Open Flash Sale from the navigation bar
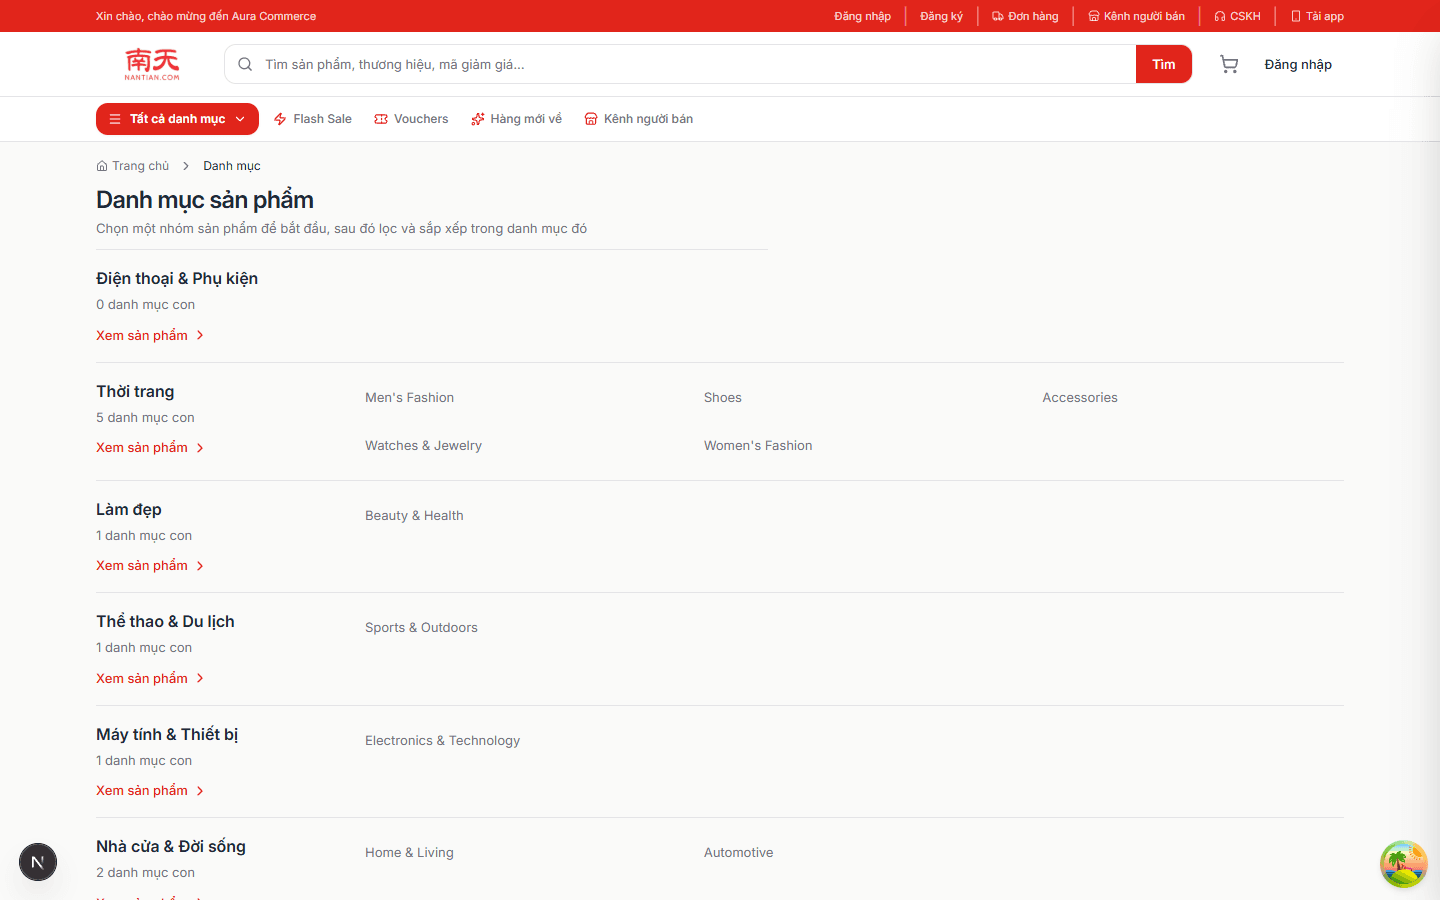1440x900 pixels. pyautogui.click(x=313, y=119)
